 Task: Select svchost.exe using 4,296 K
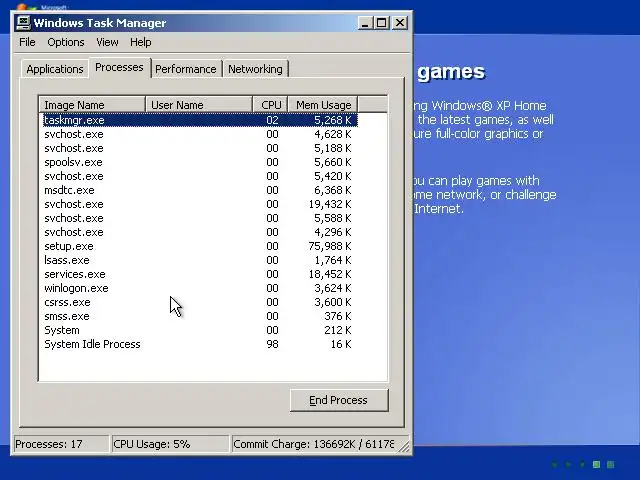point(200,232)
